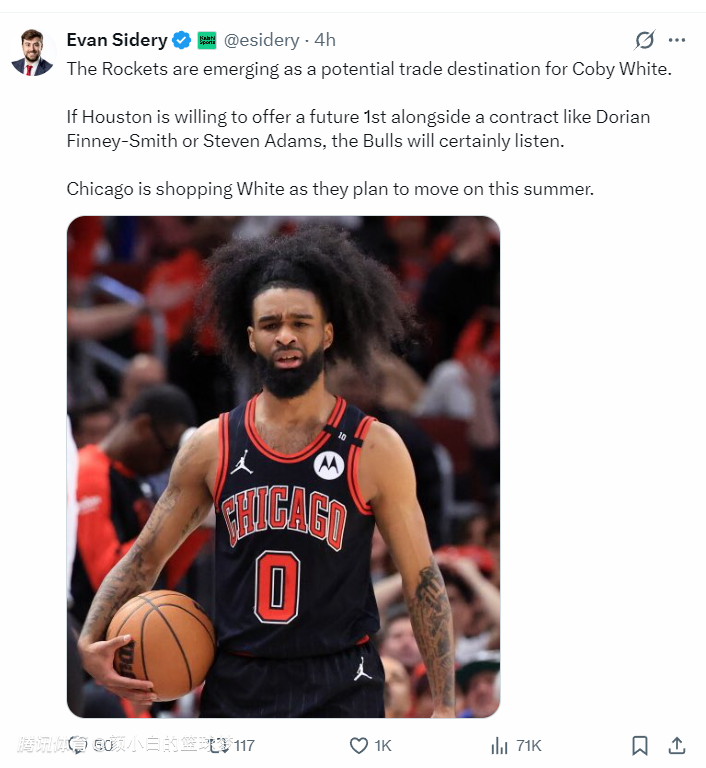Open the Coby White photo attachment
This screenshot has height=768, width=706.
[x=283, y=467]
